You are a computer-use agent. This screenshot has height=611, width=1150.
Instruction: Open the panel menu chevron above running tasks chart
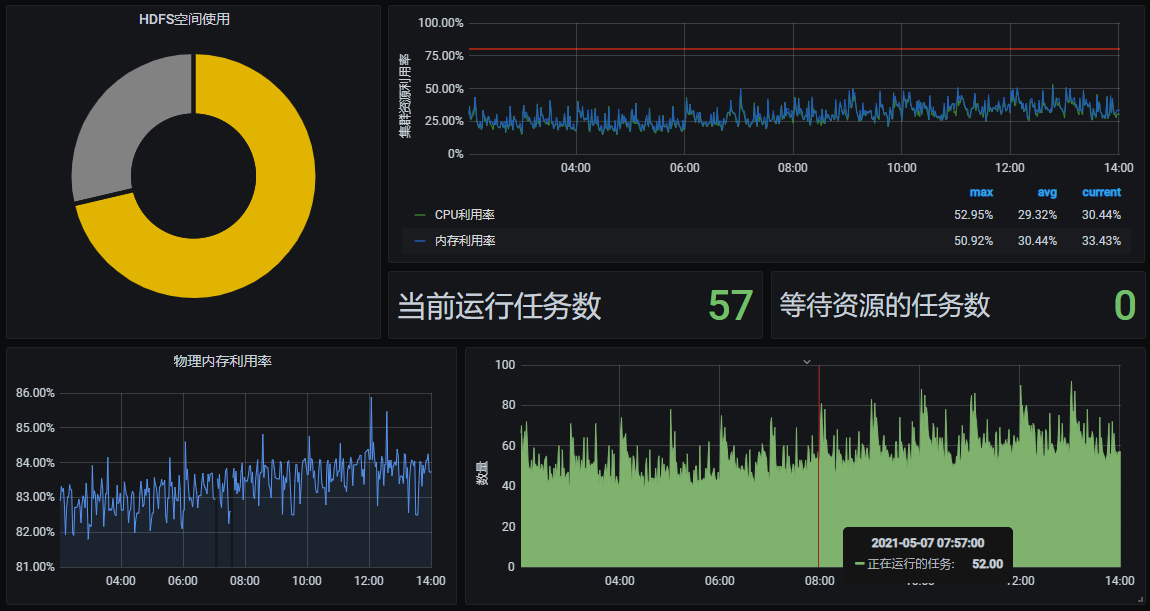click(807, 362)
